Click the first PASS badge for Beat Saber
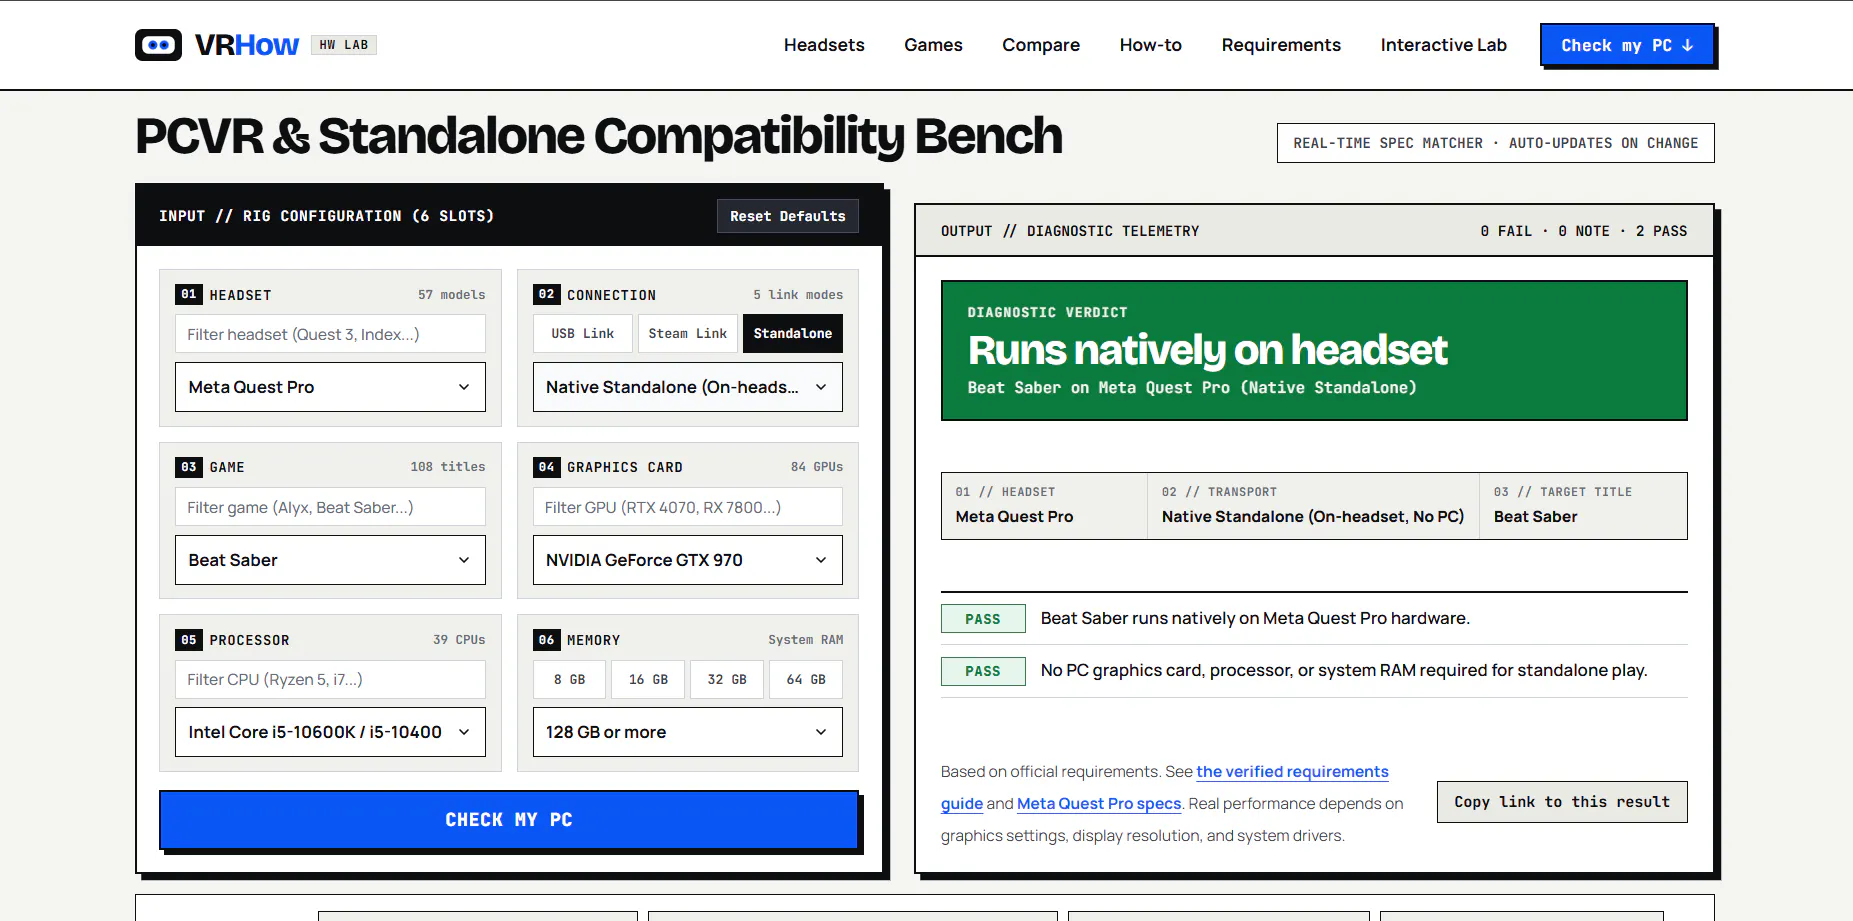 click(x=983, y=619)
